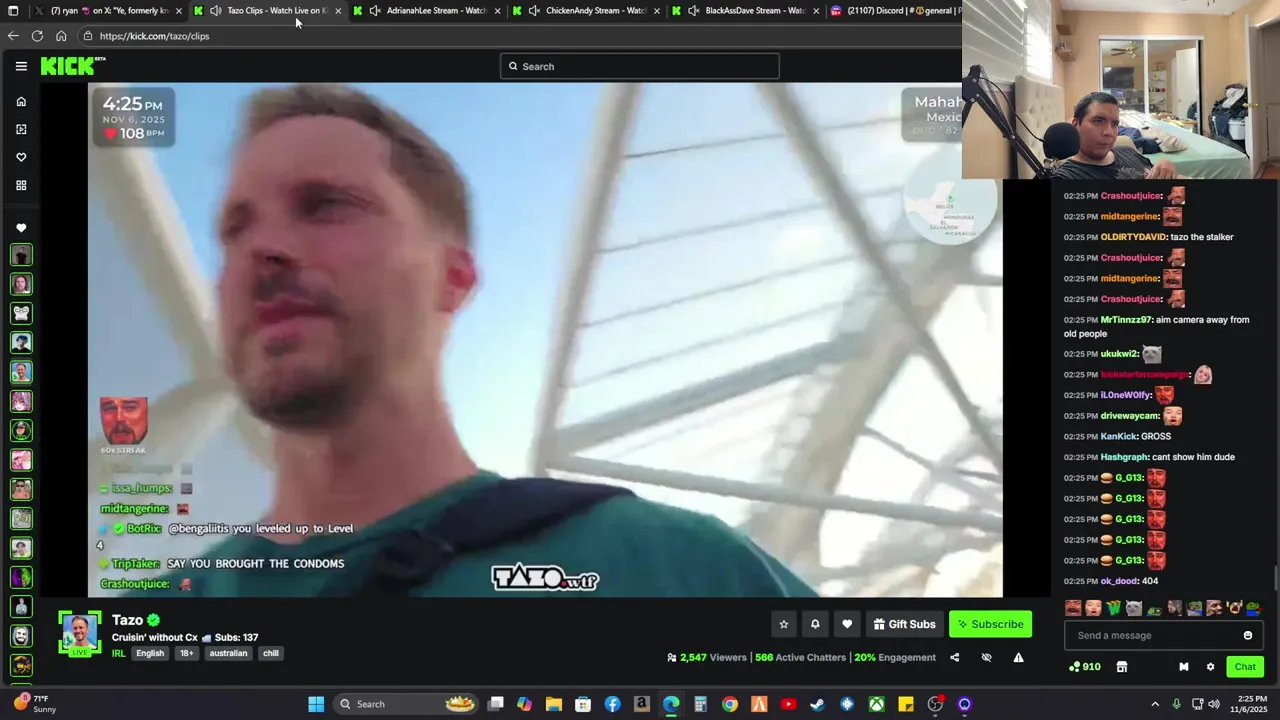Click the chat panel scrollbar

(x=1276, y=578)
